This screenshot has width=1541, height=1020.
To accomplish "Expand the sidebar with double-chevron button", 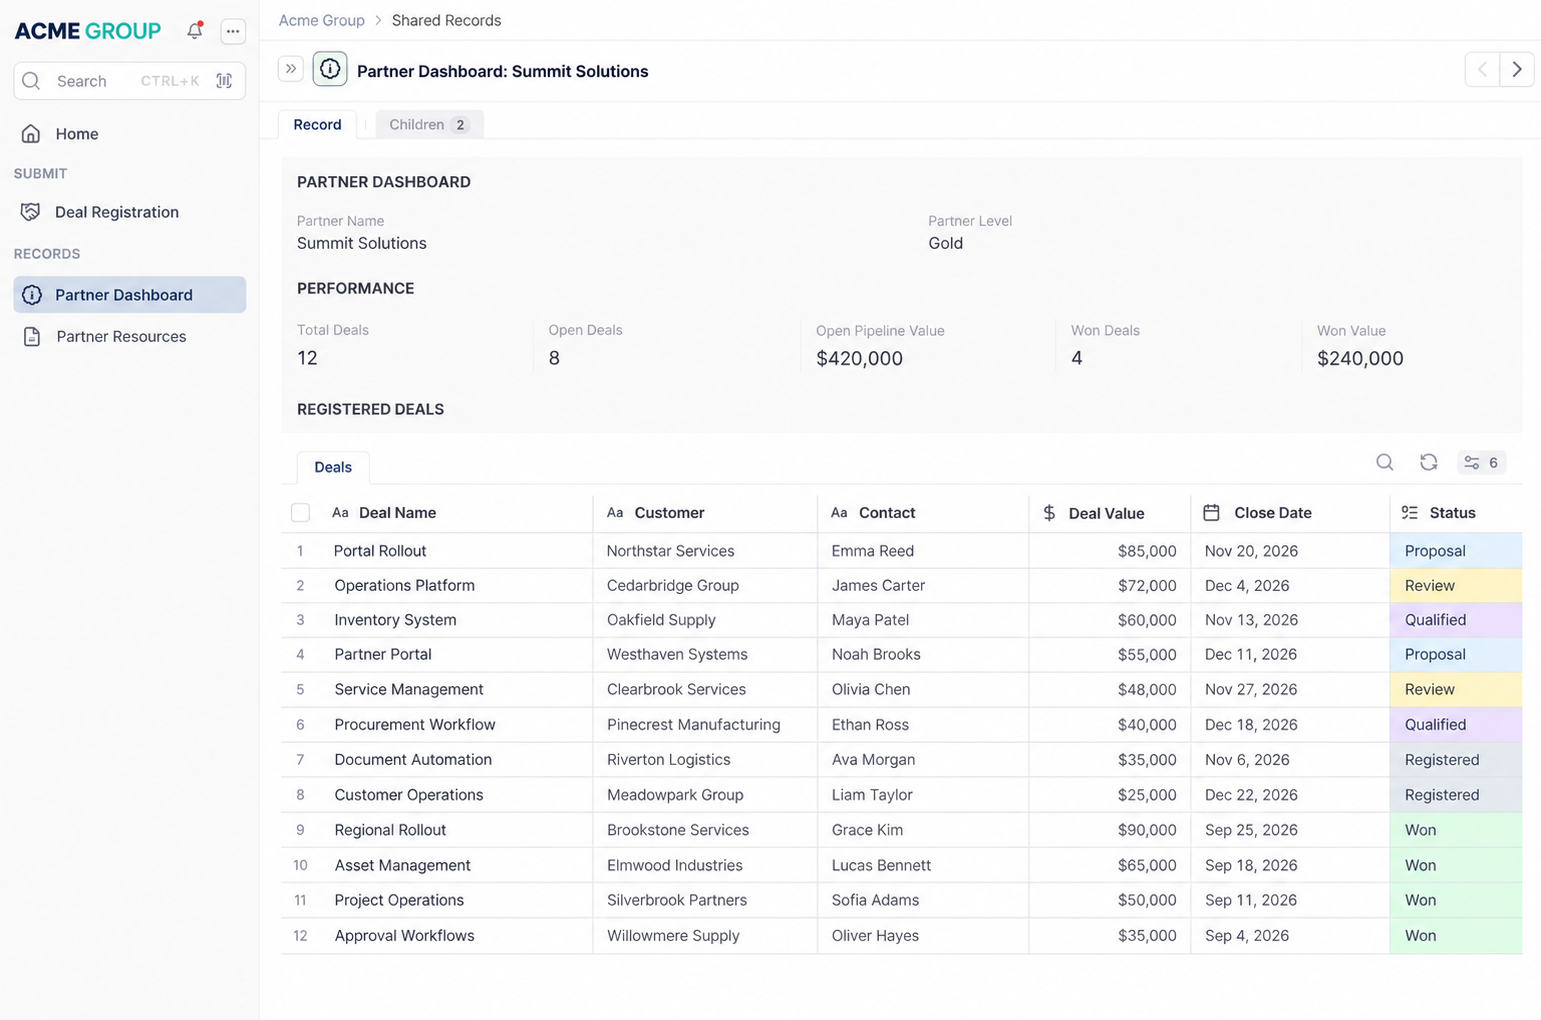I will pyautogui.click(x=291, y=69).
